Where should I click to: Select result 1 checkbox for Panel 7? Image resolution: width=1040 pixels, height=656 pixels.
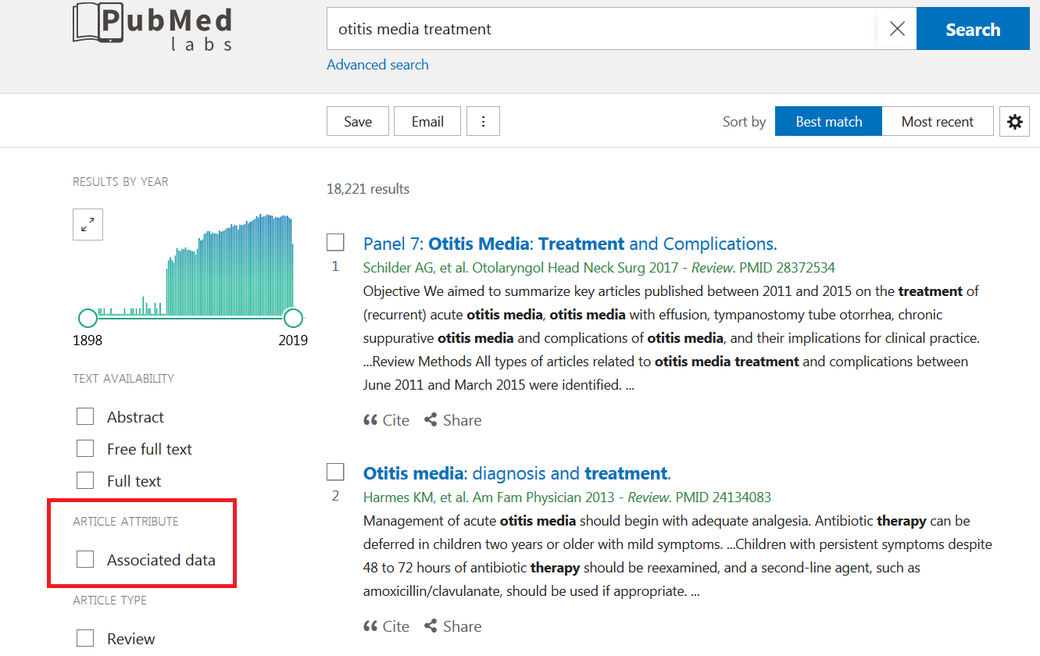[x=336, y=242]
